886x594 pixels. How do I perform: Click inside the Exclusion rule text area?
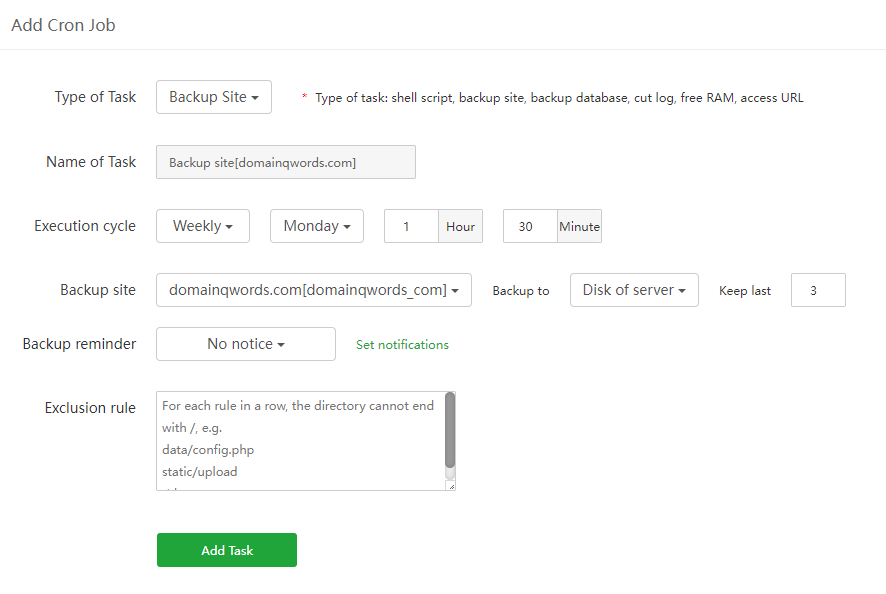pos(300,440)
